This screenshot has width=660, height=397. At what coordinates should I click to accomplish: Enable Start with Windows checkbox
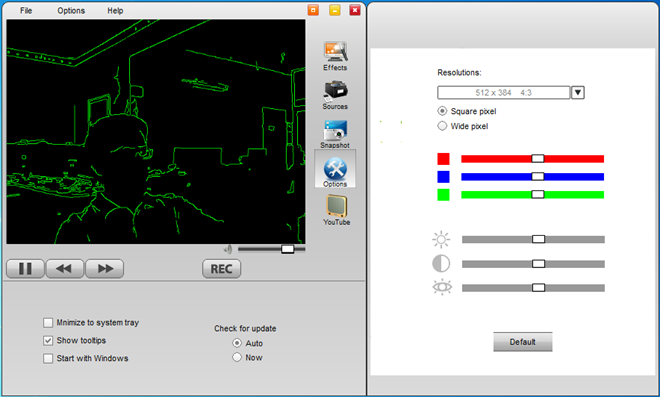48,358
